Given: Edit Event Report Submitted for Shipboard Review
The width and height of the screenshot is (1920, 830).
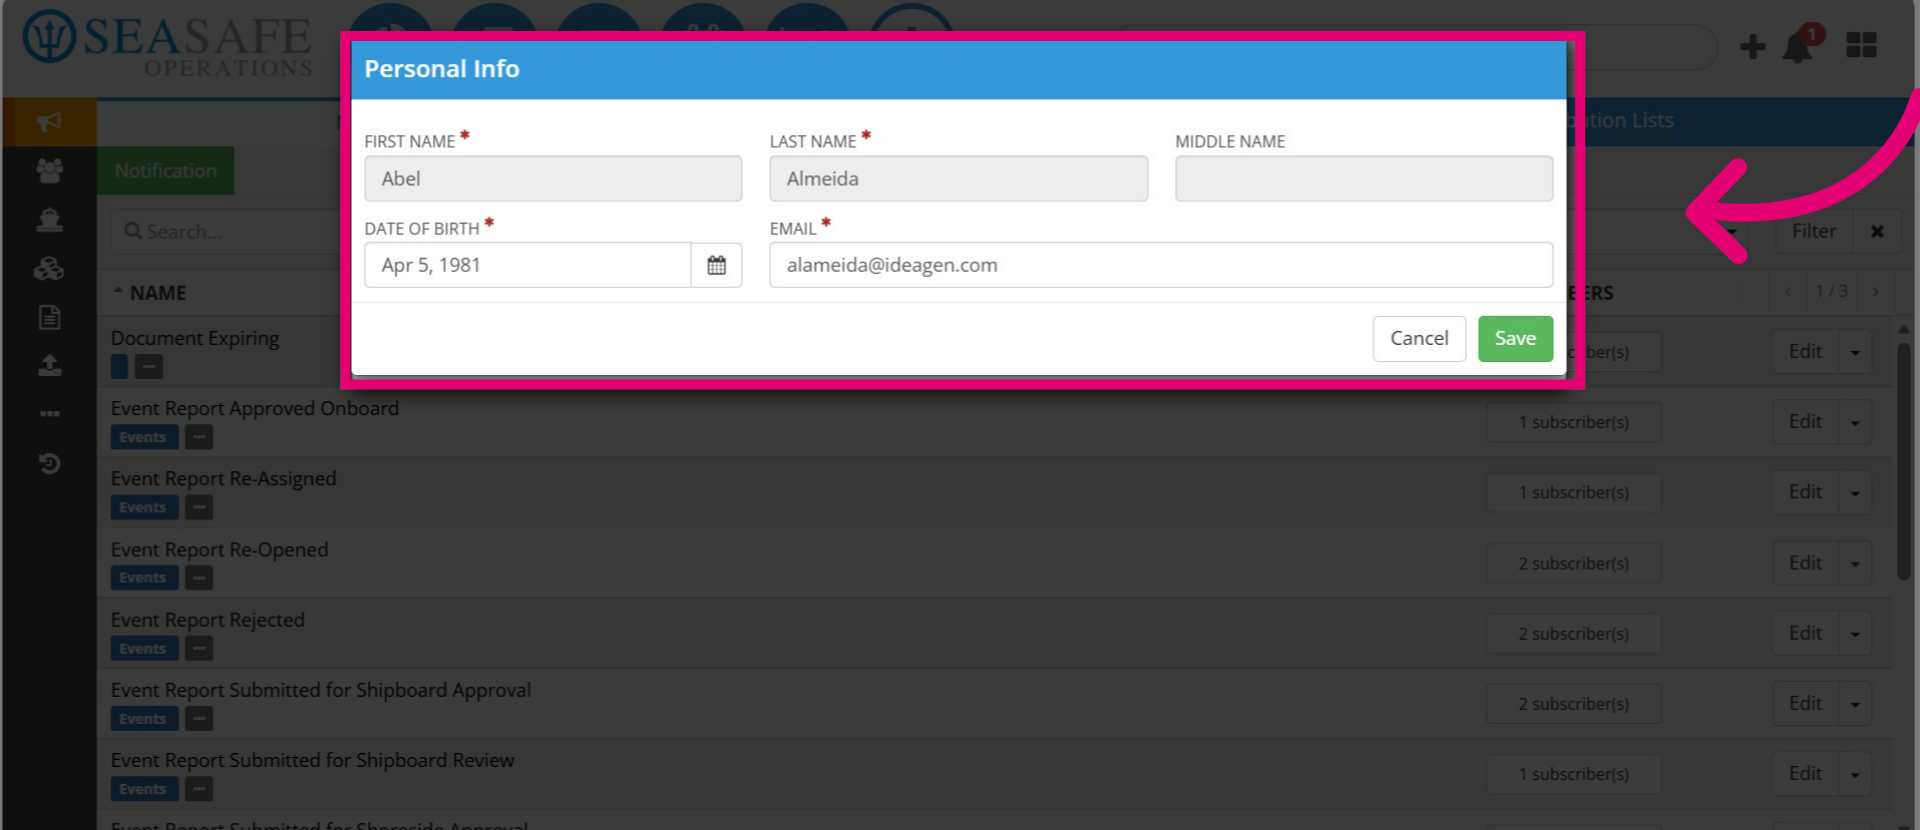Looking at the screenshot, I should point(1805,774).
